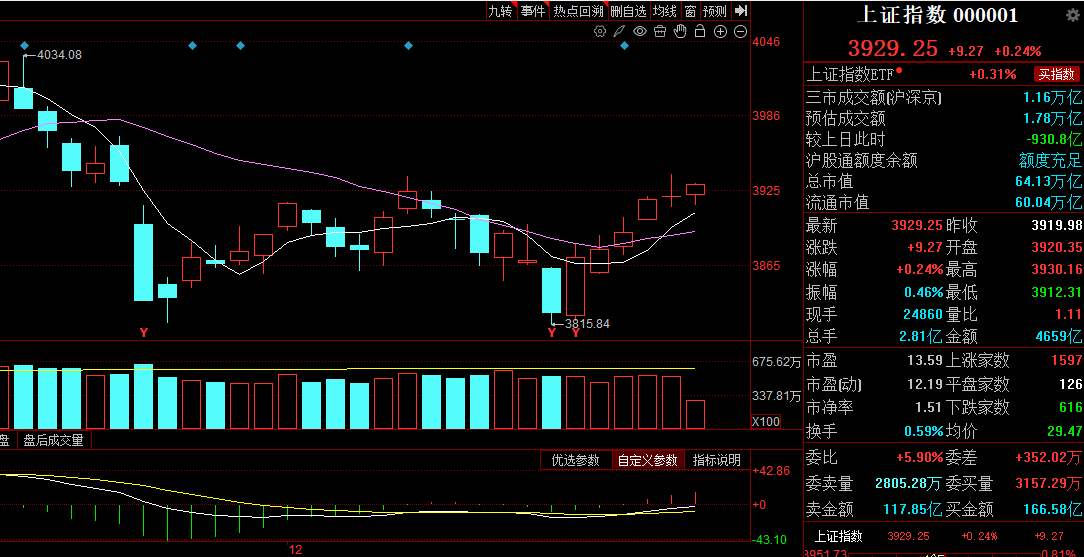Toggle the eye visibility icon on chart
The width and height of the screenshot is (1084, 557).
click(x=640, y=32)
